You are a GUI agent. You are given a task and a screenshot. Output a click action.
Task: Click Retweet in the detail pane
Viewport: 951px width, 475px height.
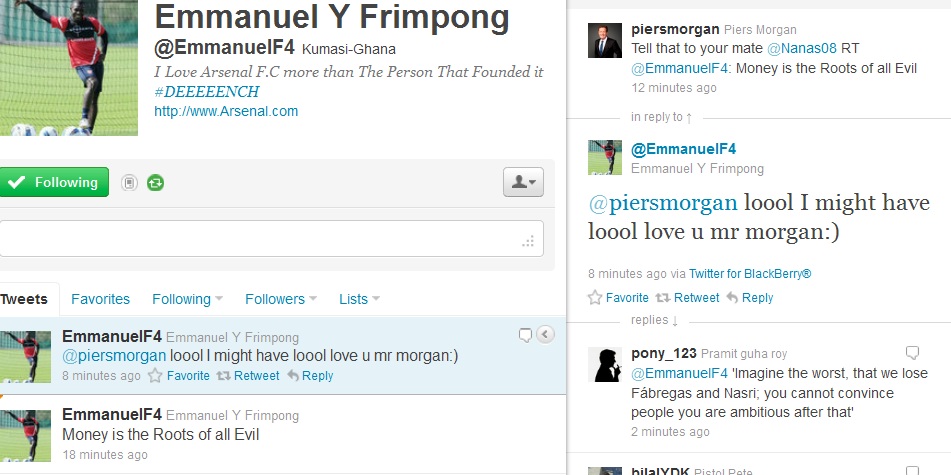(688, 298)
